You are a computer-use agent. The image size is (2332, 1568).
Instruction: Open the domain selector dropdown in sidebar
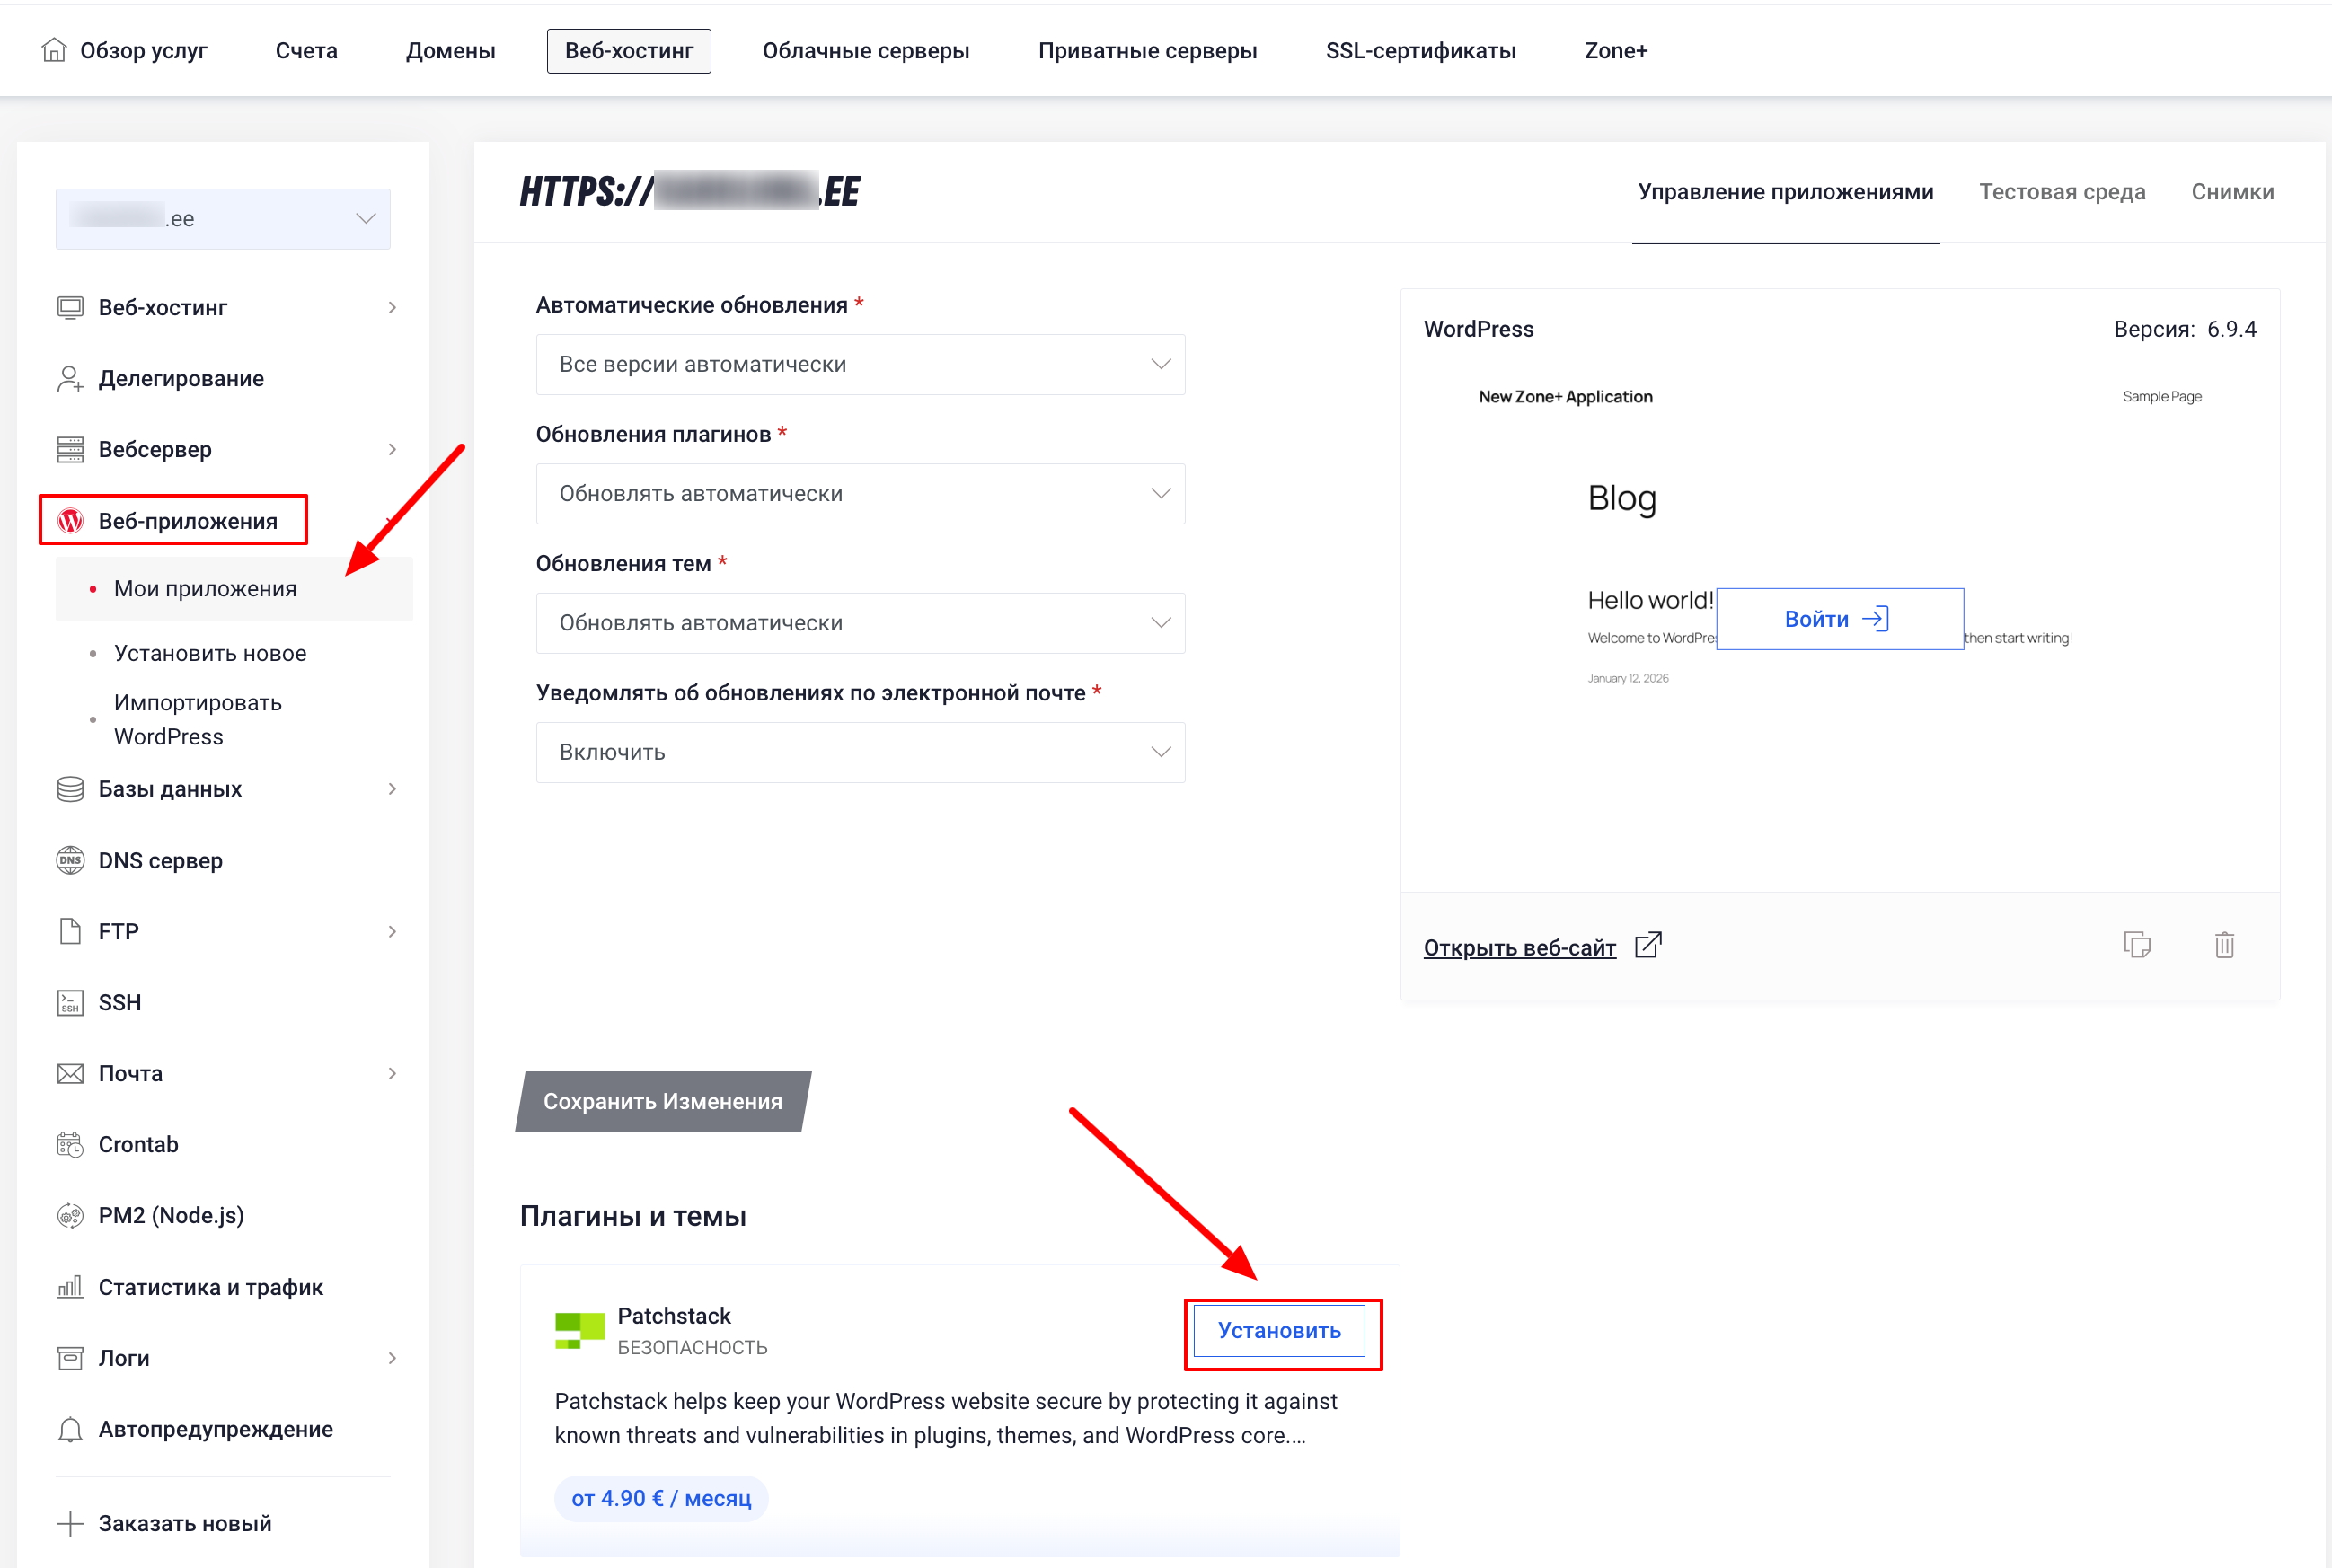point(223,218)
